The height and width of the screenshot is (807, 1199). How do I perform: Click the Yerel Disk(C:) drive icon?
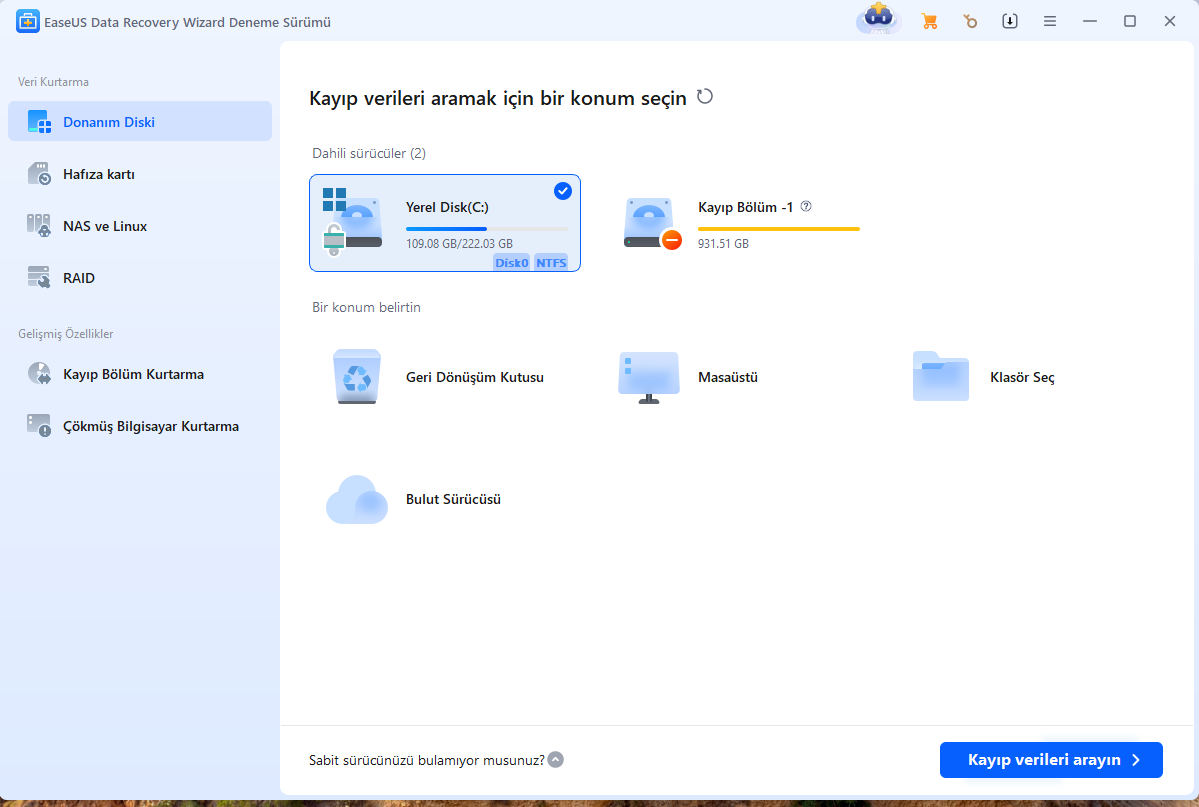click(x=352, y=222)
